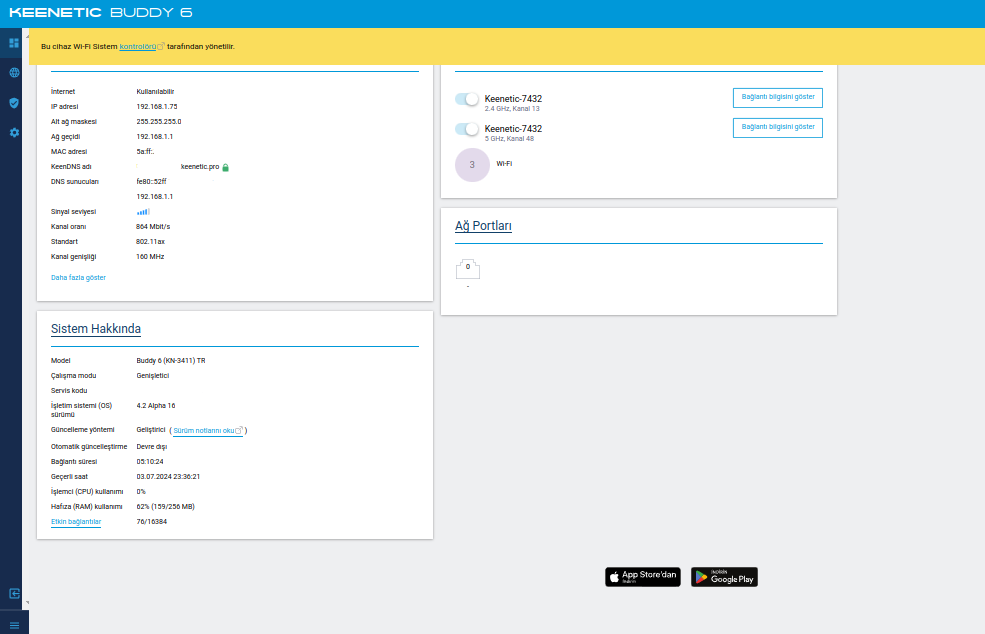
Task: Select the standard value 802.11ax
Action: [x=151, y=242]
